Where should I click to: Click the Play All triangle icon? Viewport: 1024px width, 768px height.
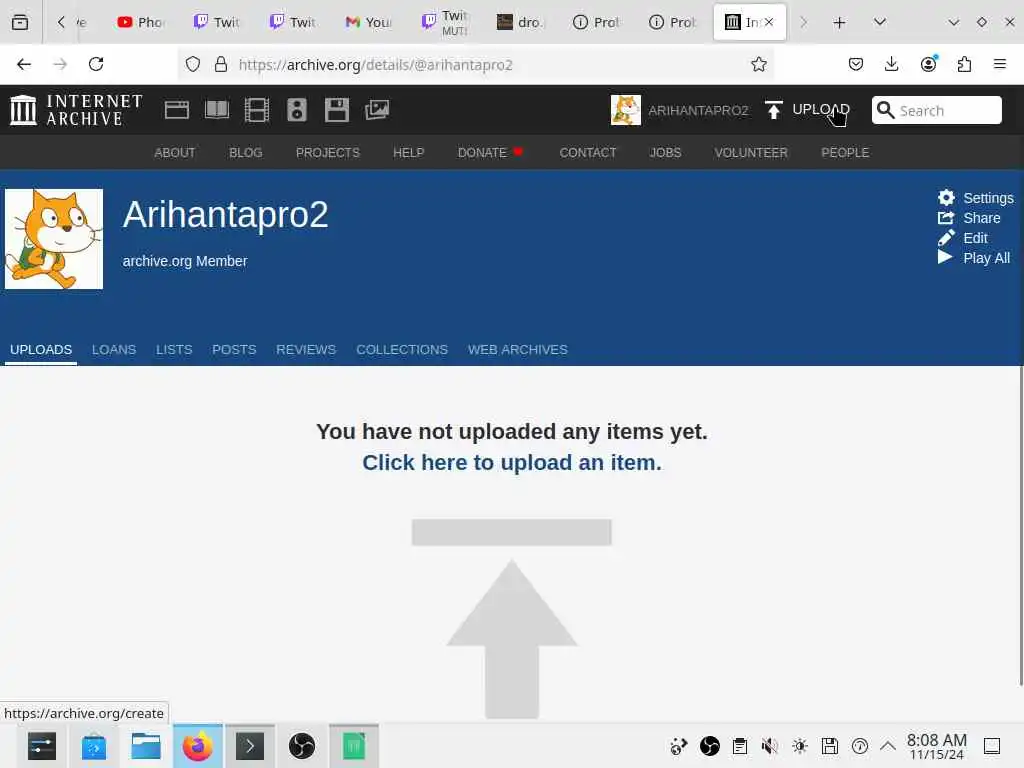945,257
